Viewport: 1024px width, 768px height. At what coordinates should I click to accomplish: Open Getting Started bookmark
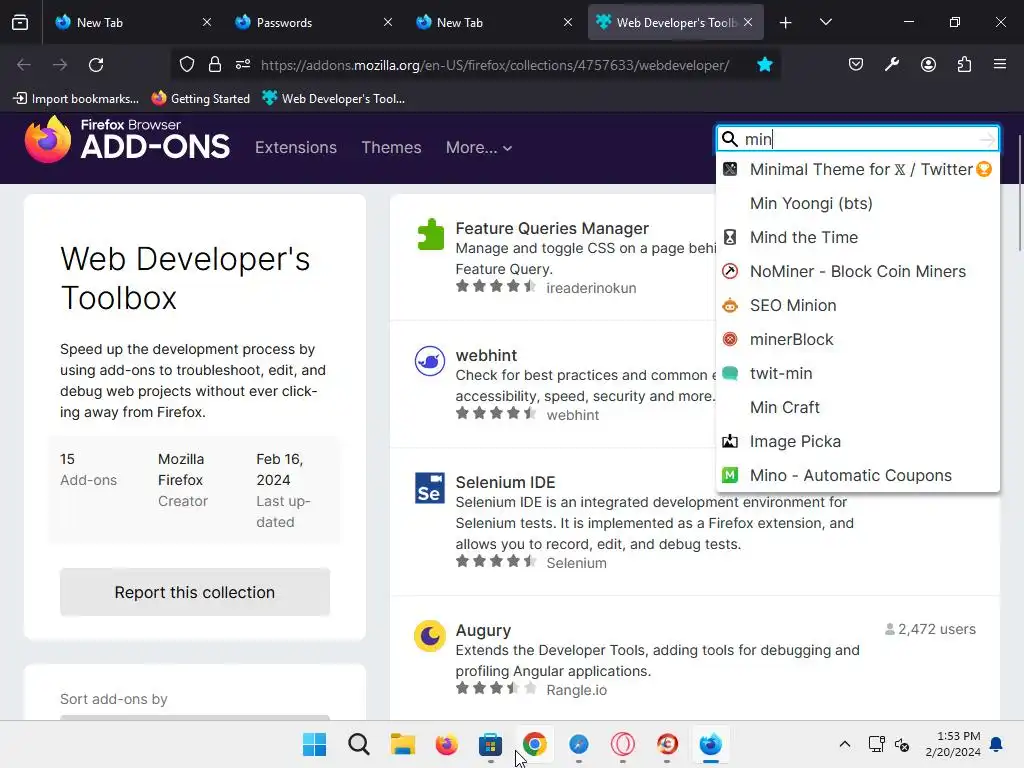point(200,99)
